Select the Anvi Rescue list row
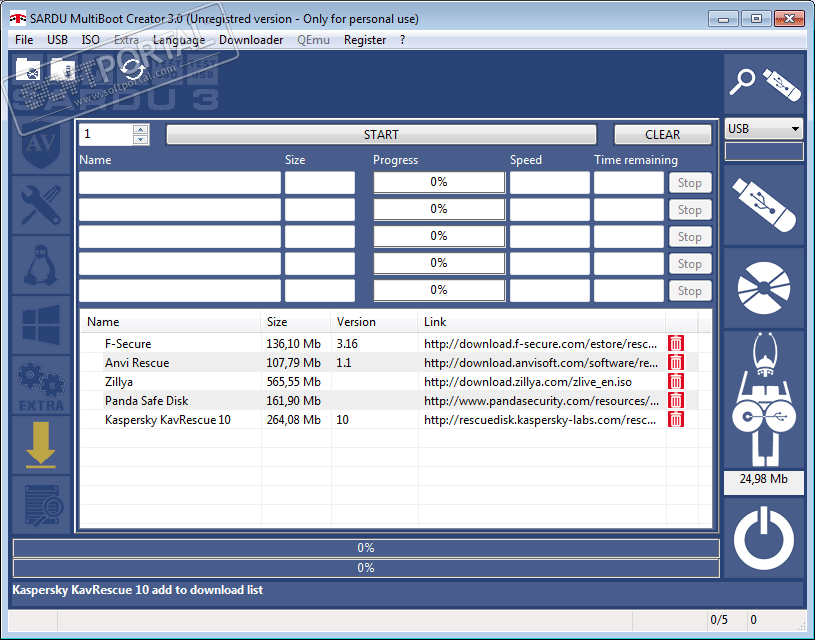The width and height of the screenshot is (815, 640). [390, 362]
